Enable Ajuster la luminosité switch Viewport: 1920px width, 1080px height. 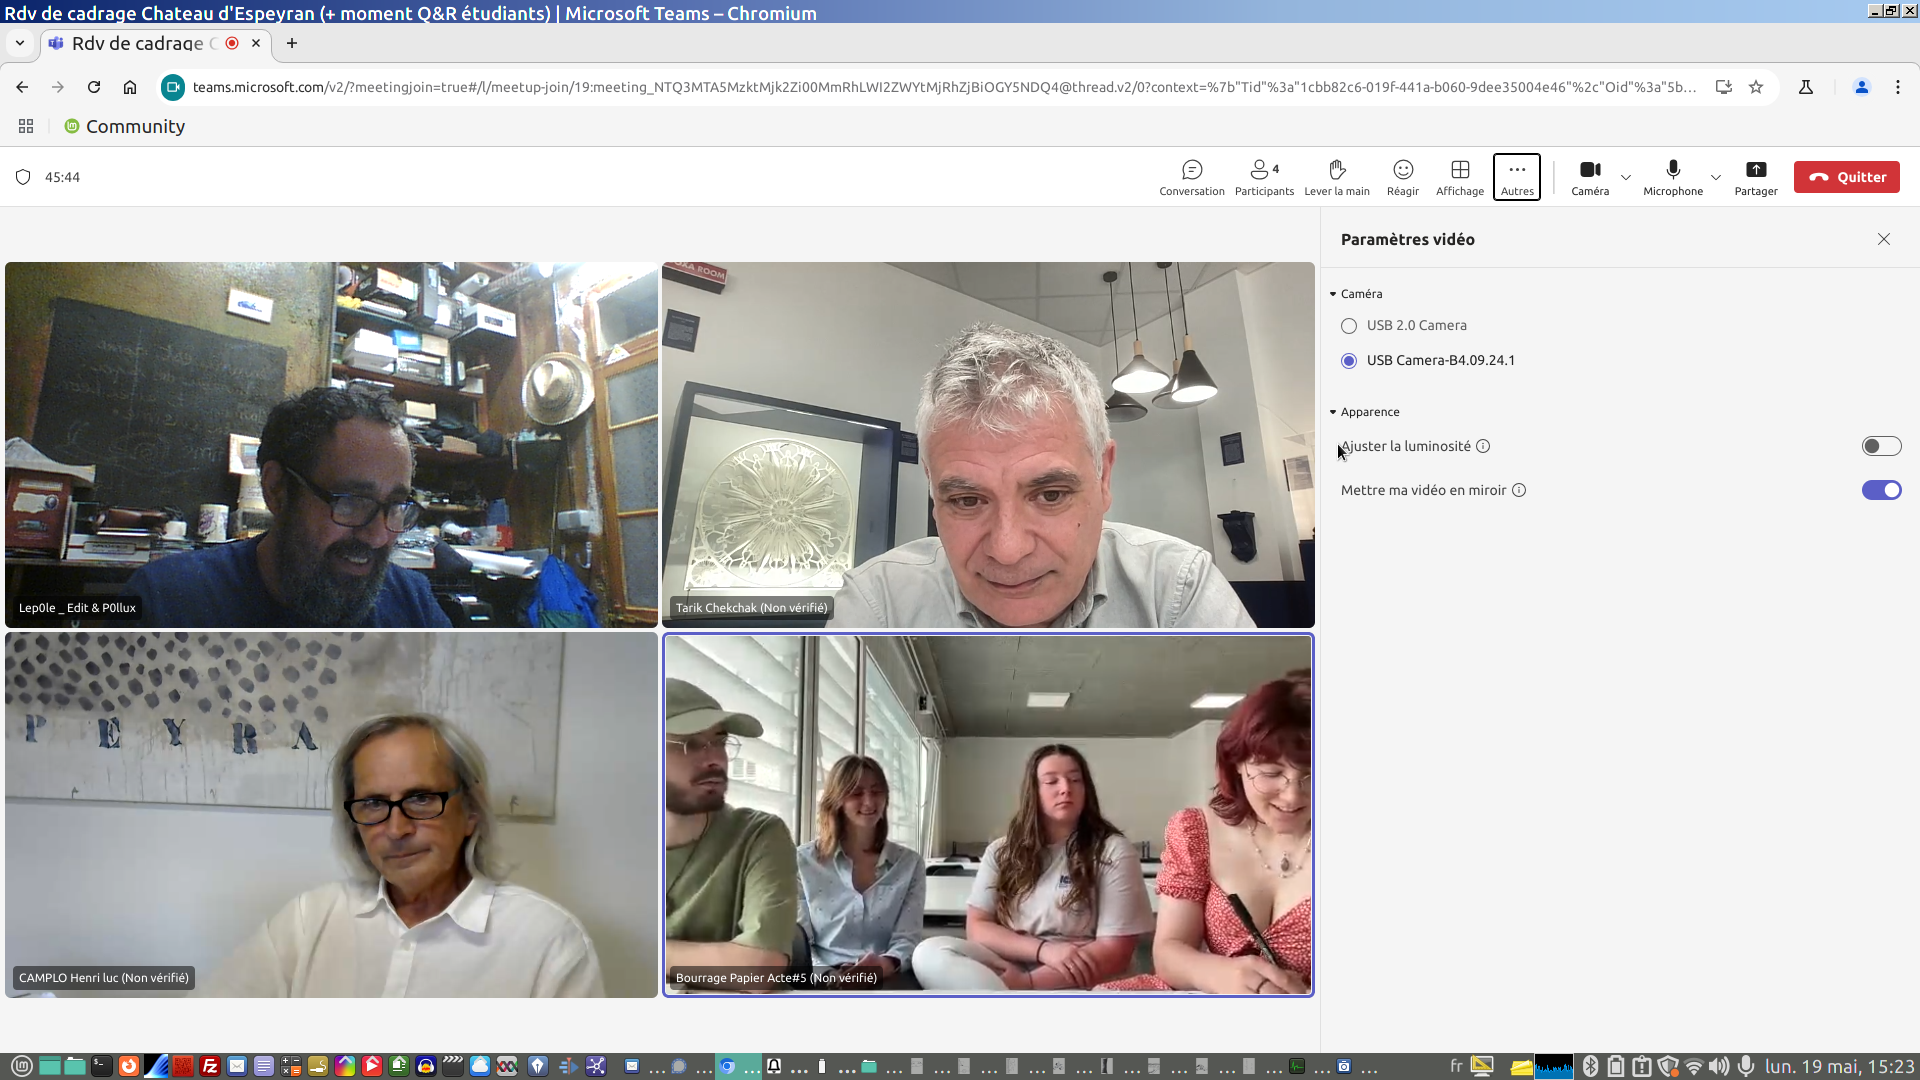1880,446
